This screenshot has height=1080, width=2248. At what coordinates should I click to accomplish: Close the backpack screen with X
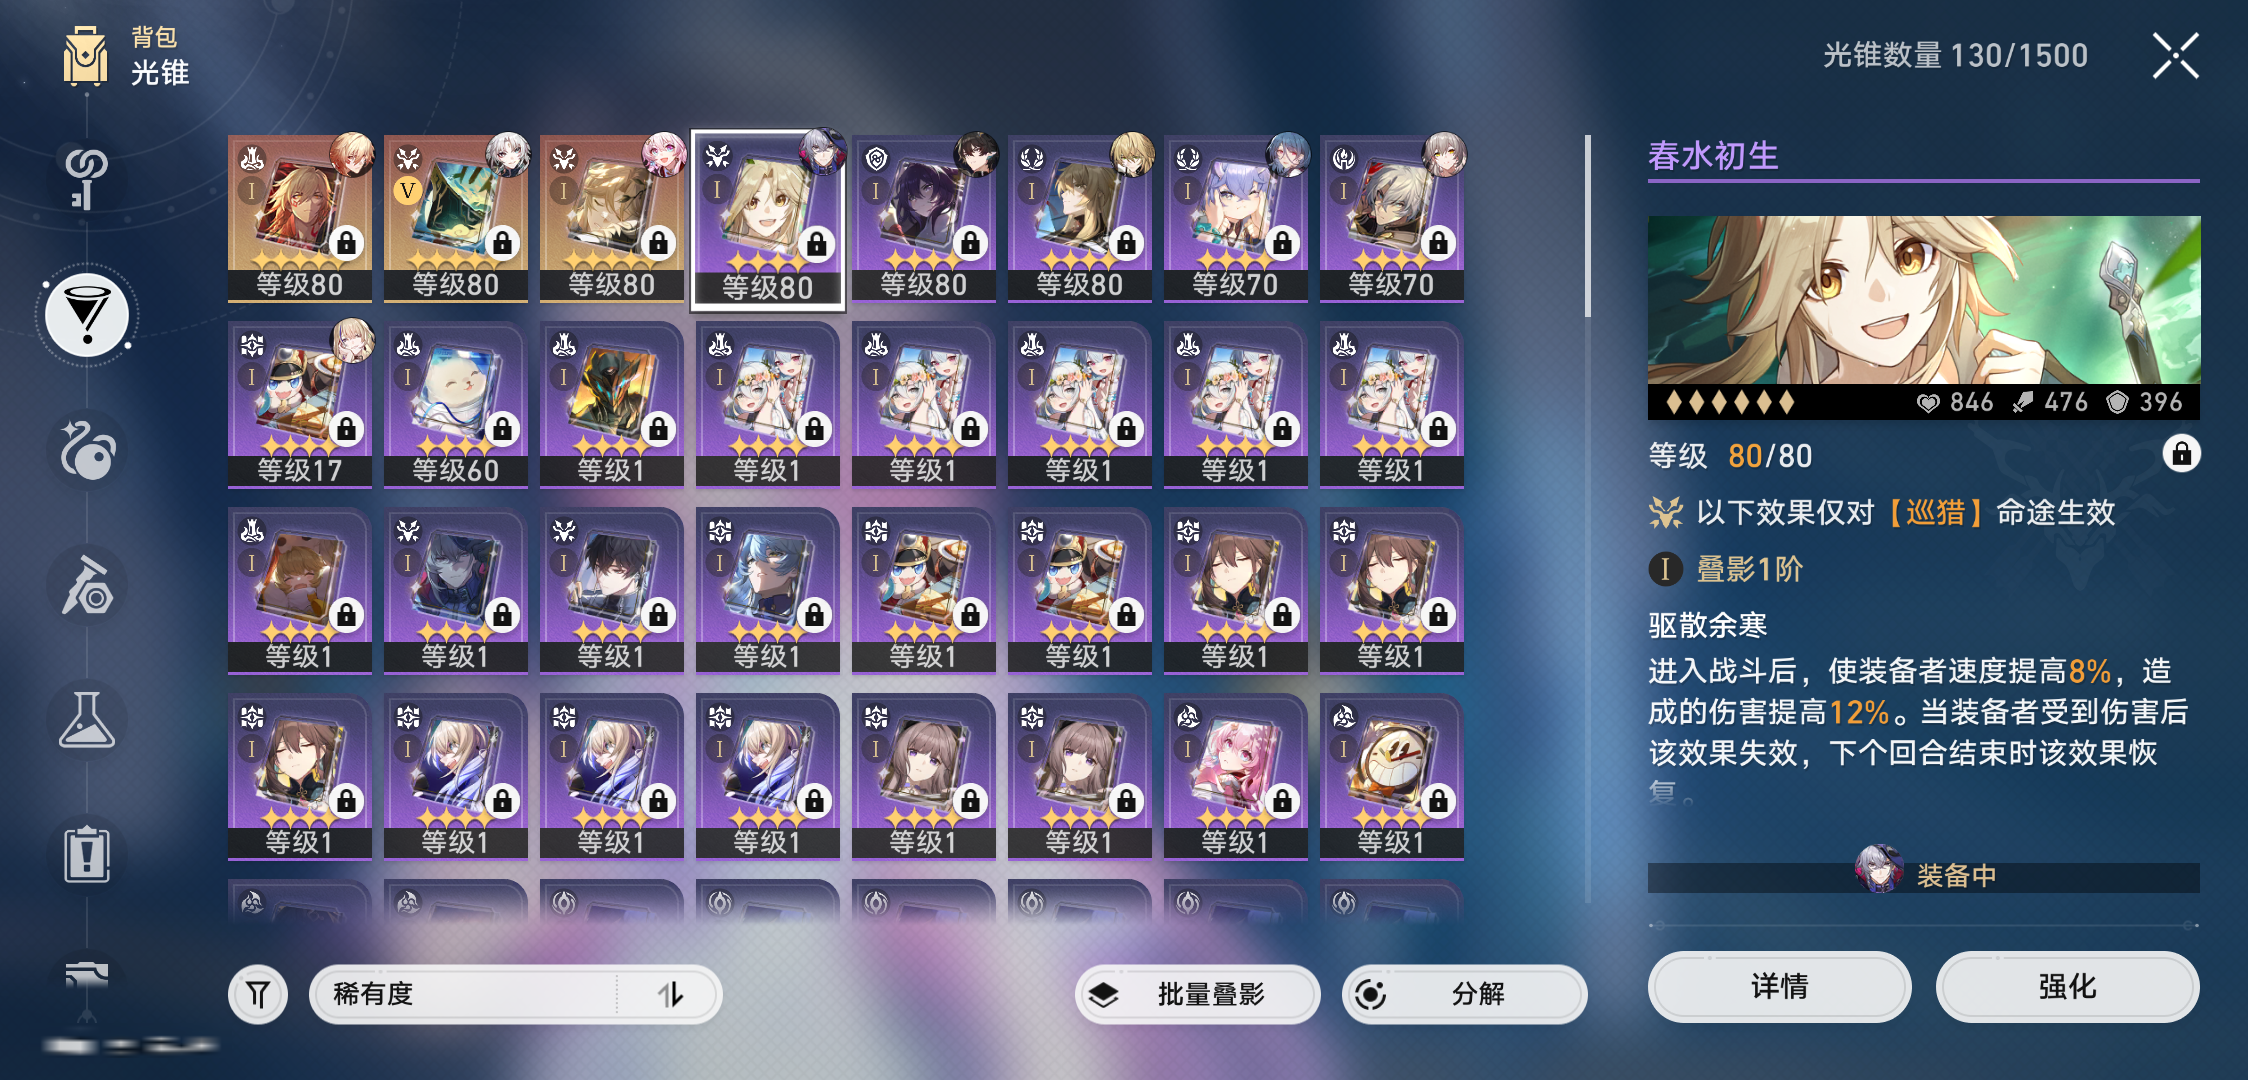(2175, 56)
